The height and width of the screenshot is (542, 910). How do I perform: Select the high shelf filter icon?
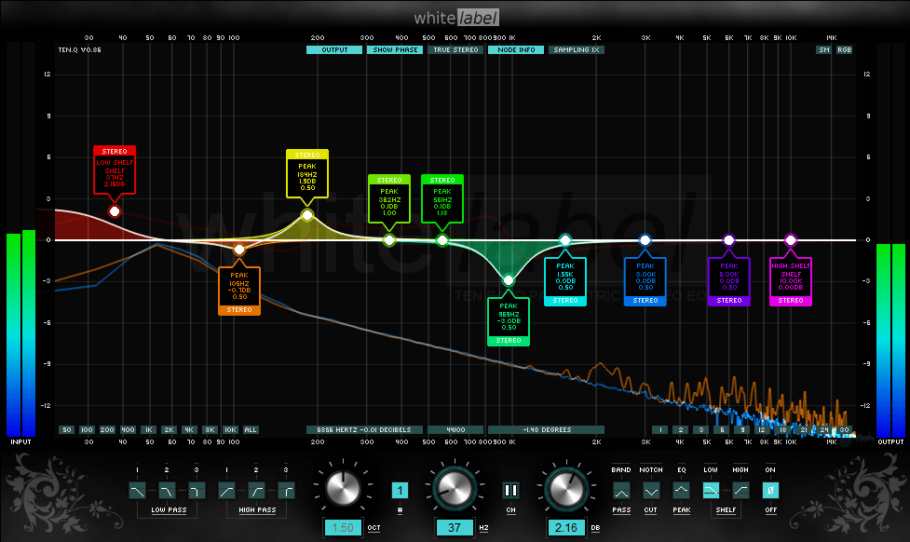pyautogui.click(x=741, y=491)
